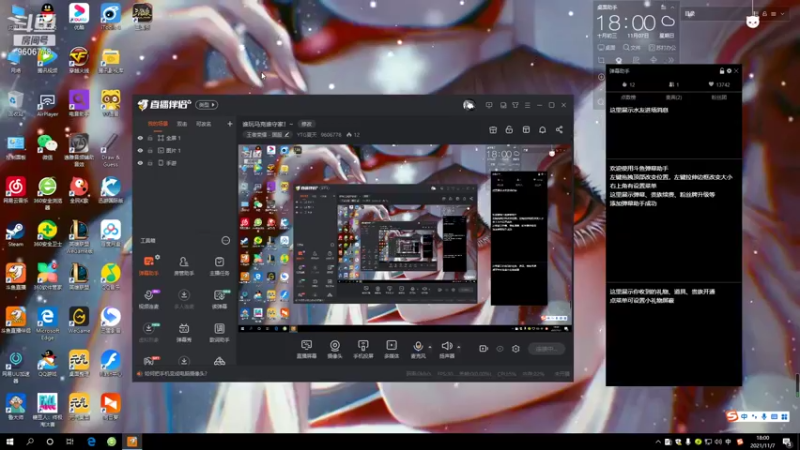
Task: Open 粉丝团 tab in 弹幕助手 window
Action: [719, 97]
